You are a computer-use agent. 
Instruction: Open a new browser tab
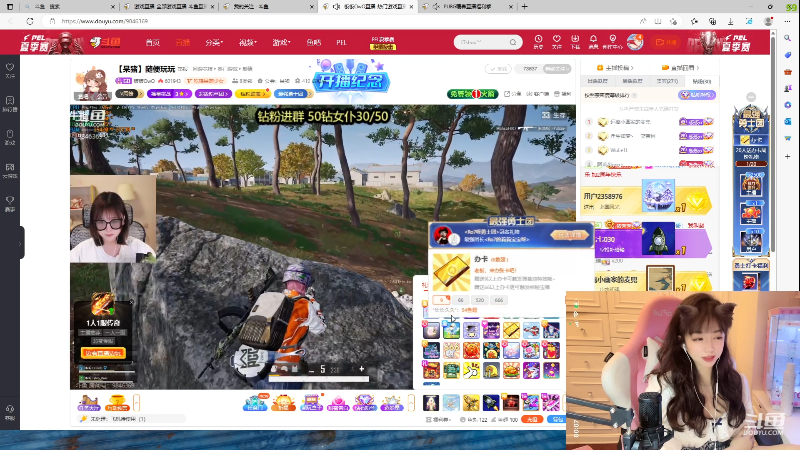click(524, 7)
